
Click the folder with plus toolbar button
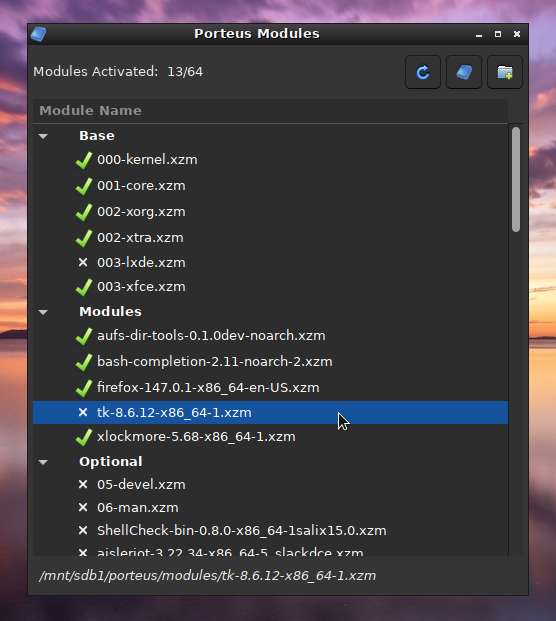click(x=505, y=72)
